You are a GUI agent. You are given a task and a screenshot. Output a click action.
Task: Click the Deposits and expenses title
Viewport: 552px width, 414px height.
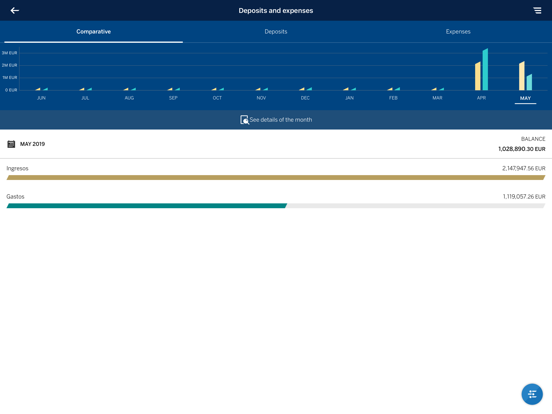pos(276,11)
